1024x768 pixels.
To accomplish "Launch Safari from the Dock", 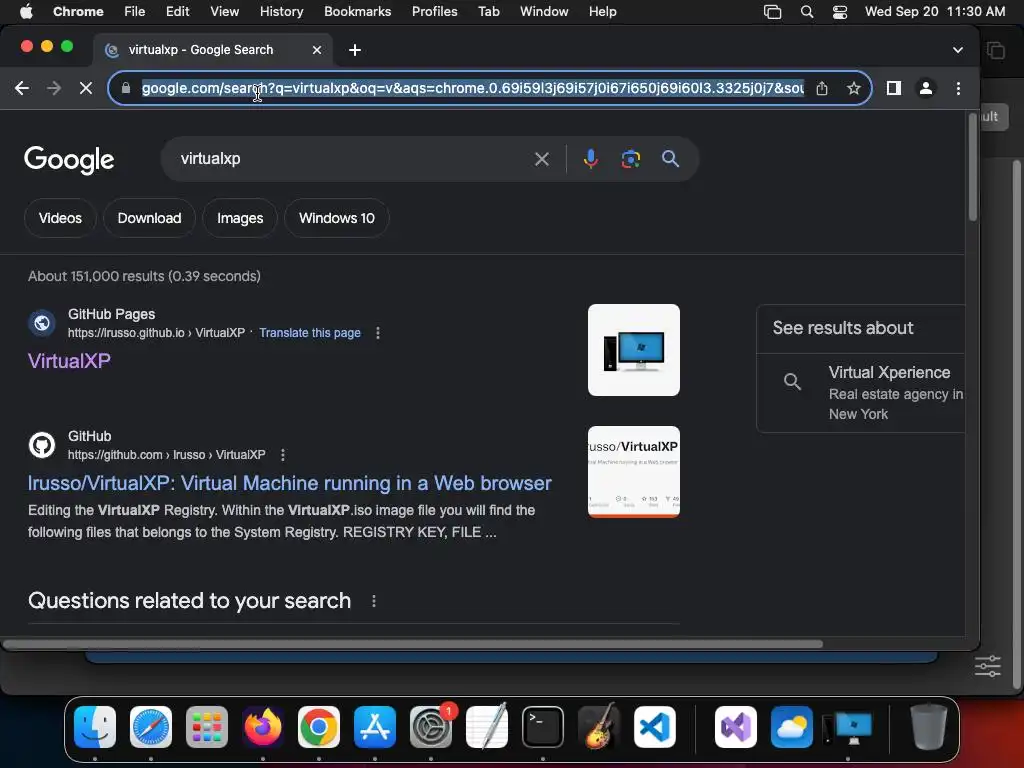I will (x=151, y=727).
